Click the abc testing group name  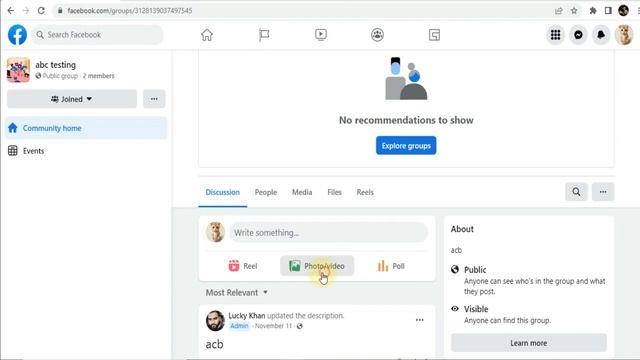click(56, 64)
